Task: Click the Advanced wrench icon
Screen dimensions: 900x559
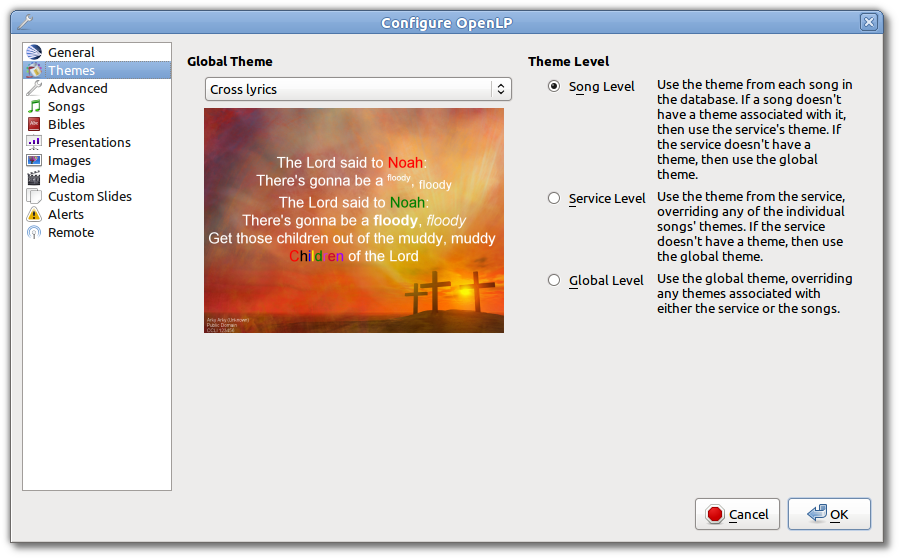Action: [34, 89]
